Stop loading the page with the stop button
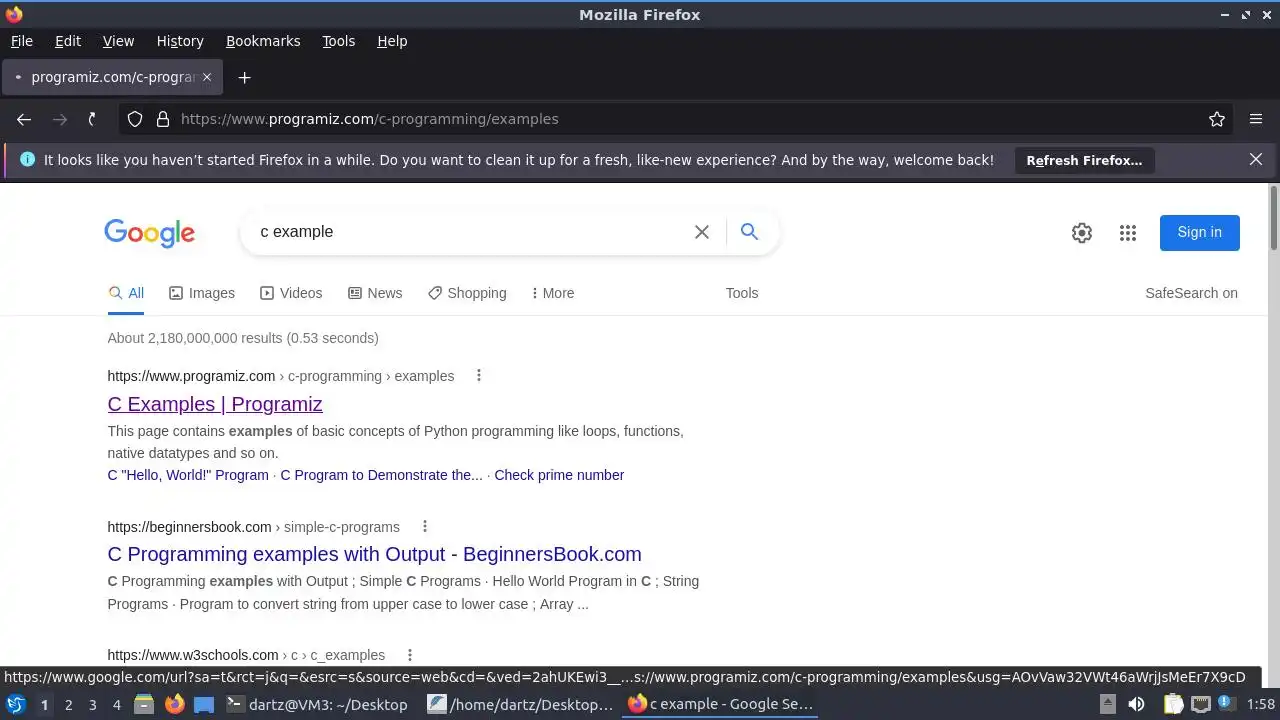 coord(92,119)
